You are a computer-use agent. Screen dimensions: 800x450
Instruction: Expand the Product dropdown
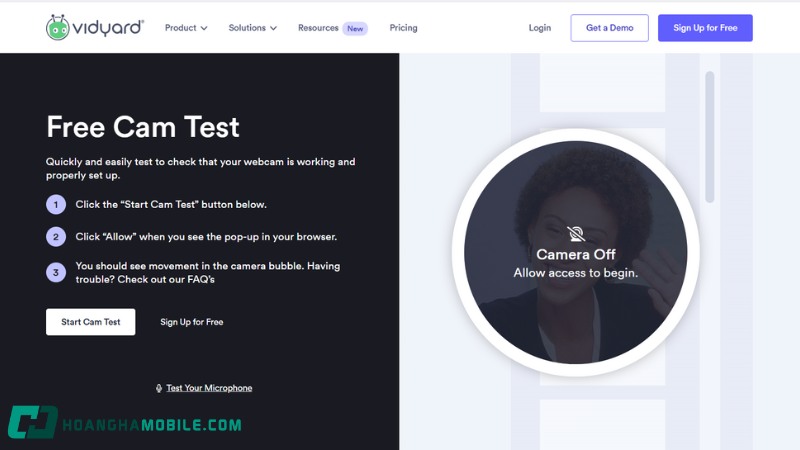(x=186, y=28)
